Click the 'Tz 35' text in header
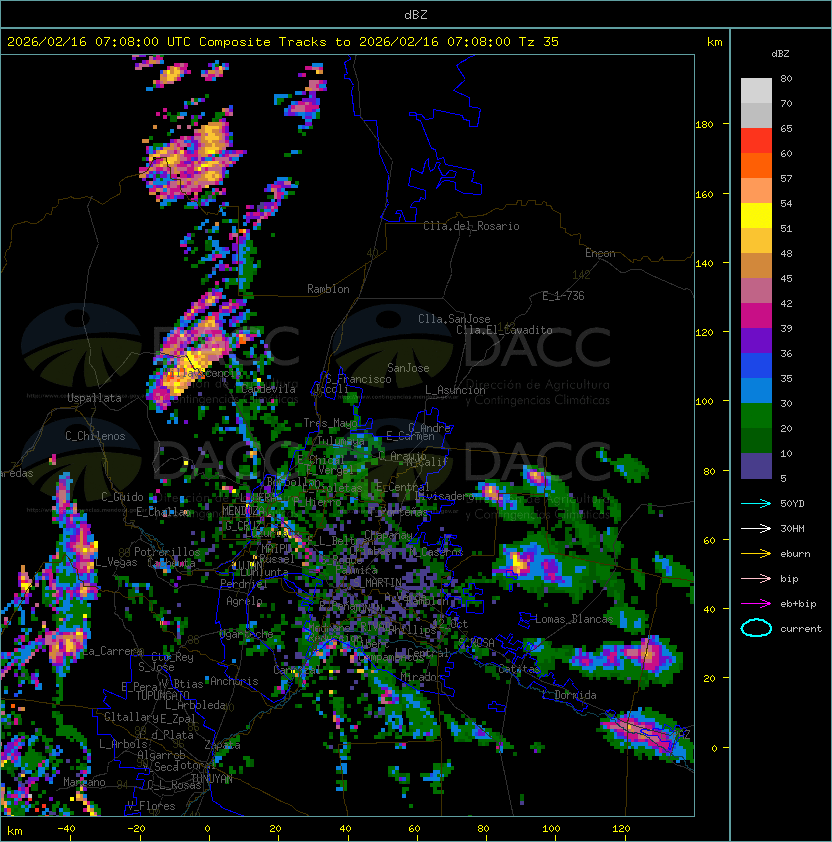 [x=539, y=42]
